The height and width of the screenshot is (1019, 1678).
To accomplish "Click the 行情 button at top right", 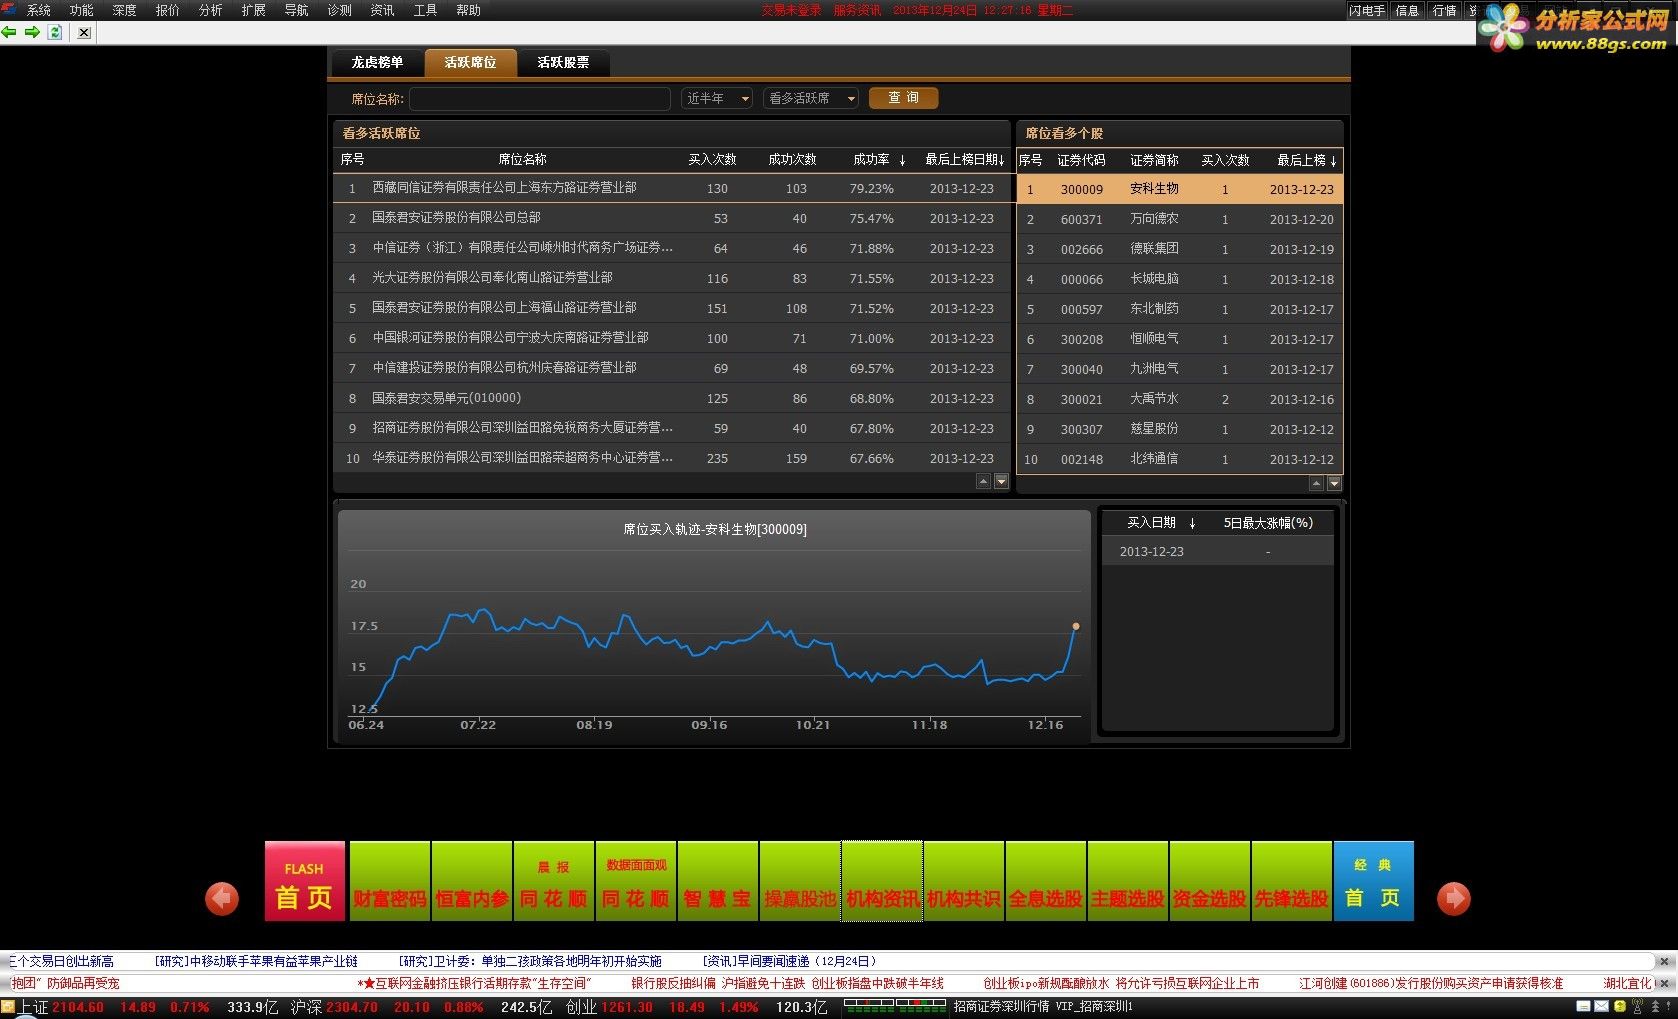I will tap(1445, 10).
